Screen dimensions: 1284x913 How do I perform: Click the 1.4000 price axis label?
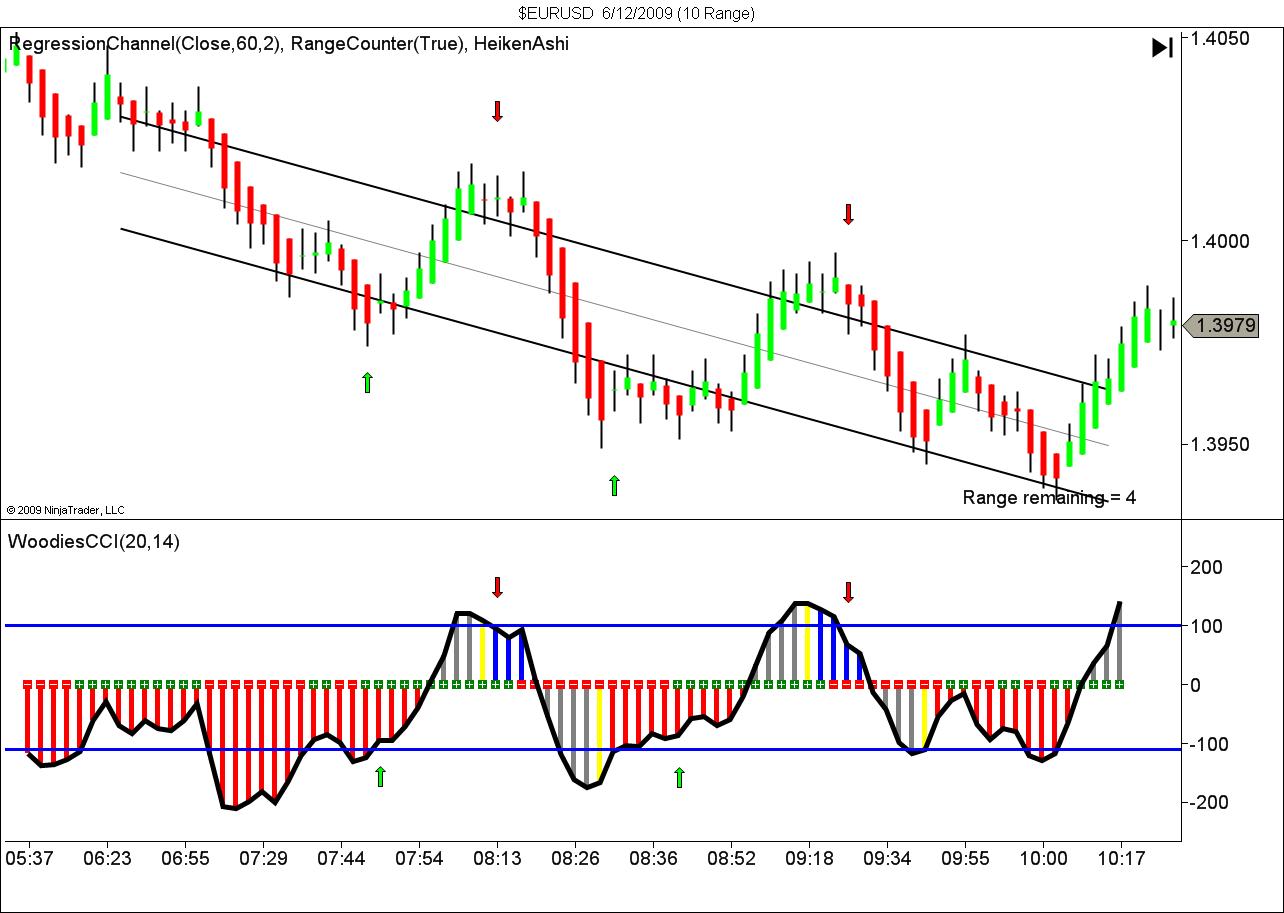tap(1219, 241)
